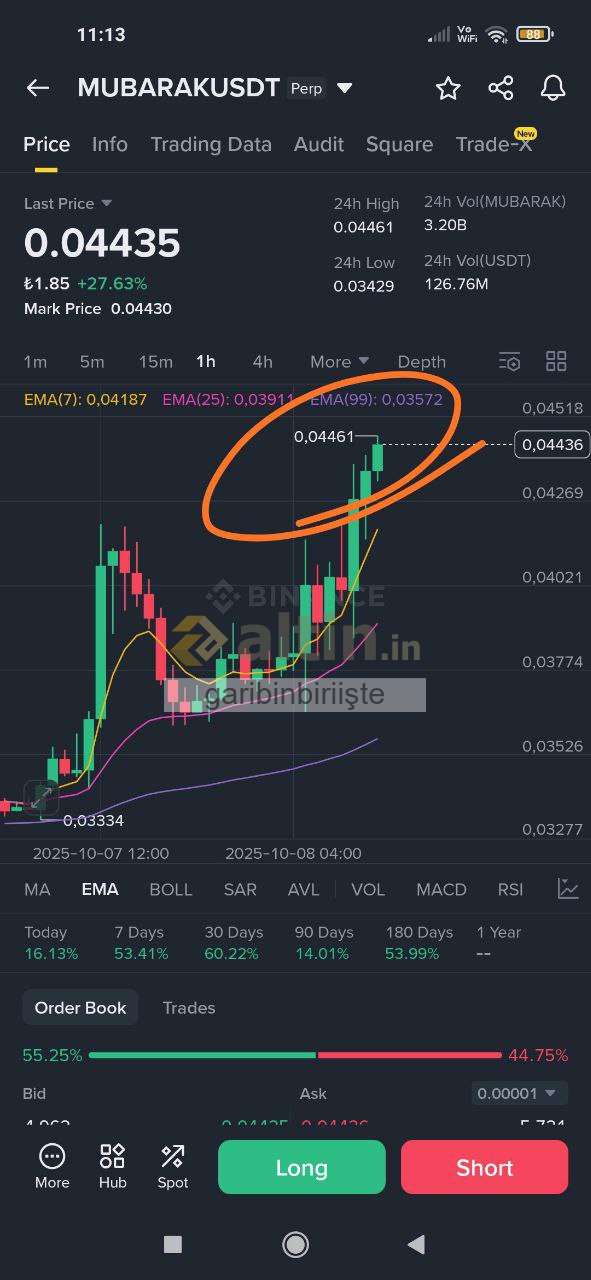
Task: Add MUBARAKUSDT to favorites with star icon
Action: (x=448, y=88)
